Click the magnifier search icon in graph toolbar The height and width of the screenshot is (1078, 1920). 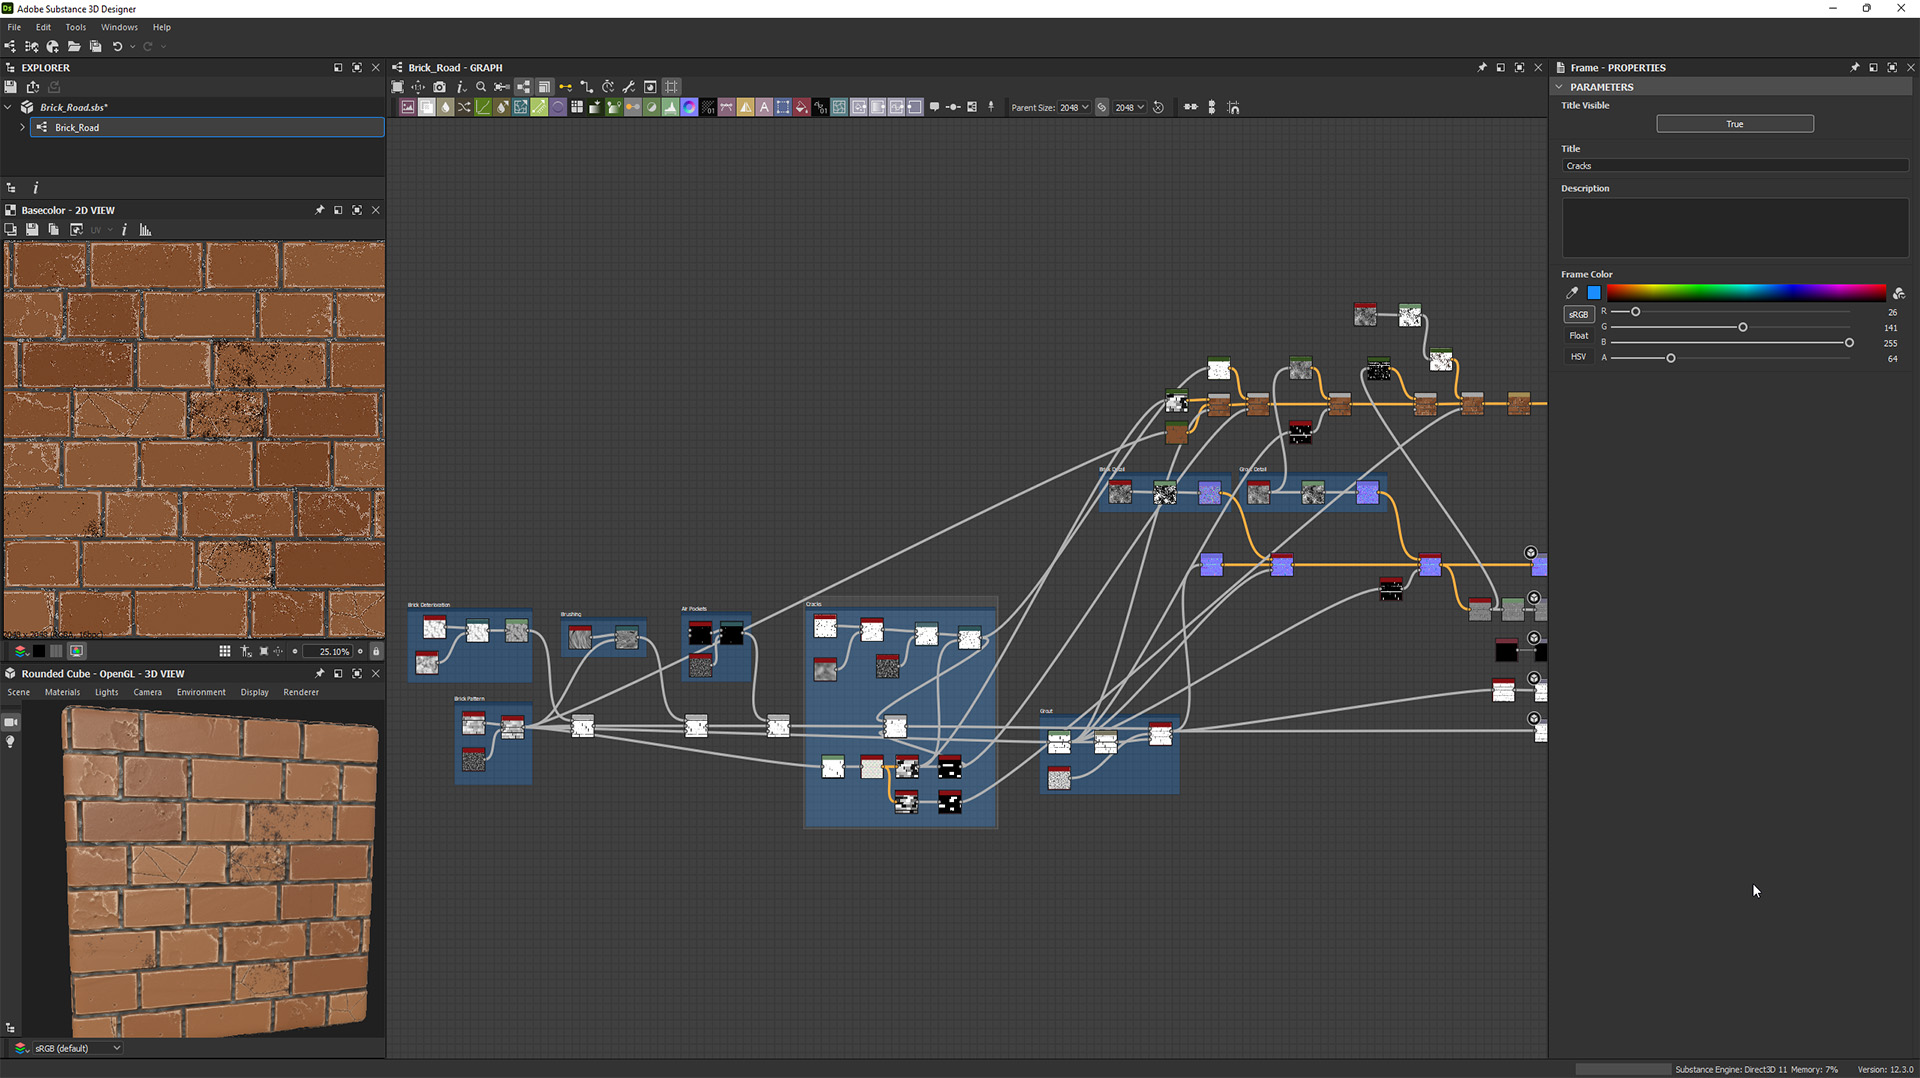click(481, 87)
